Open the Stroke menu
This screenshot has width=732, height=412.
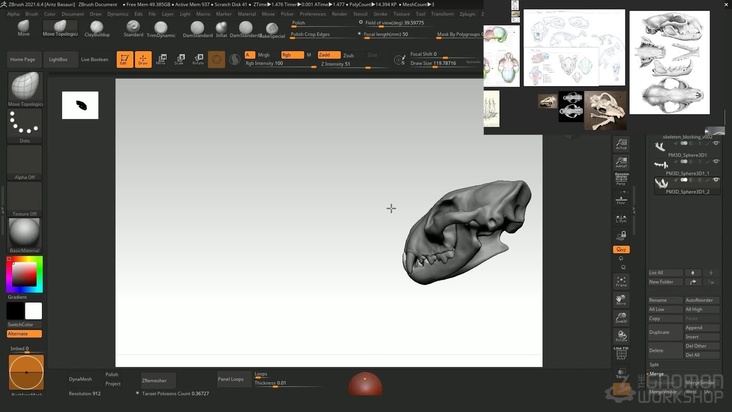click(380, 14)
